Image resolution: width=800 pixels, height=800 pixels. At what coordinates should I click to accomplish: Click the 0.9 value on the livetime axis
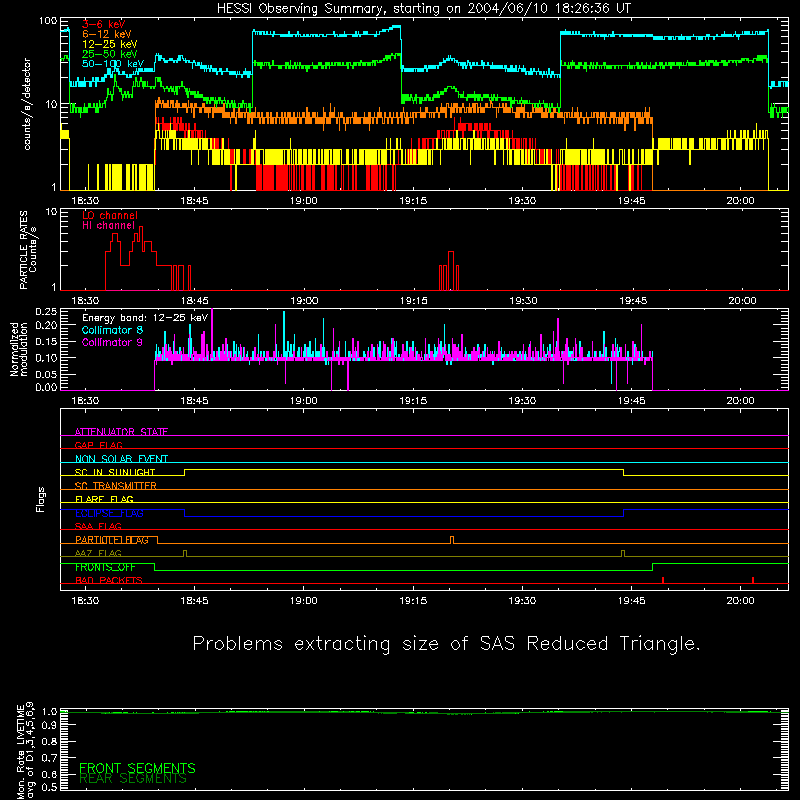pyautogui.click(x=49, y=726)
